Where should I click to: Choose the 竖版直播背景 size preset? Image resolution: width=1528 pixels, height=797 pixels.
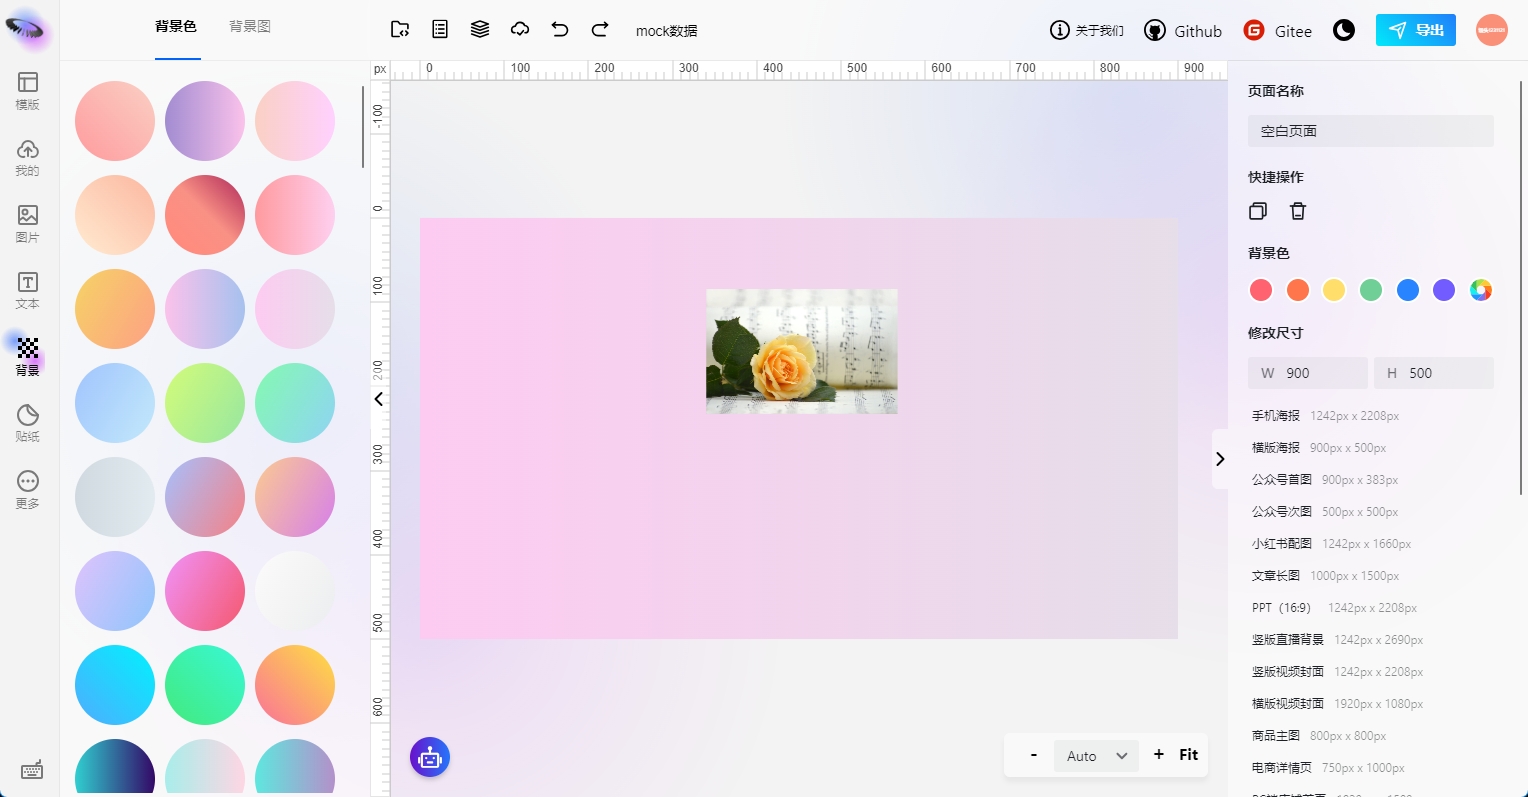(1337, 640)
